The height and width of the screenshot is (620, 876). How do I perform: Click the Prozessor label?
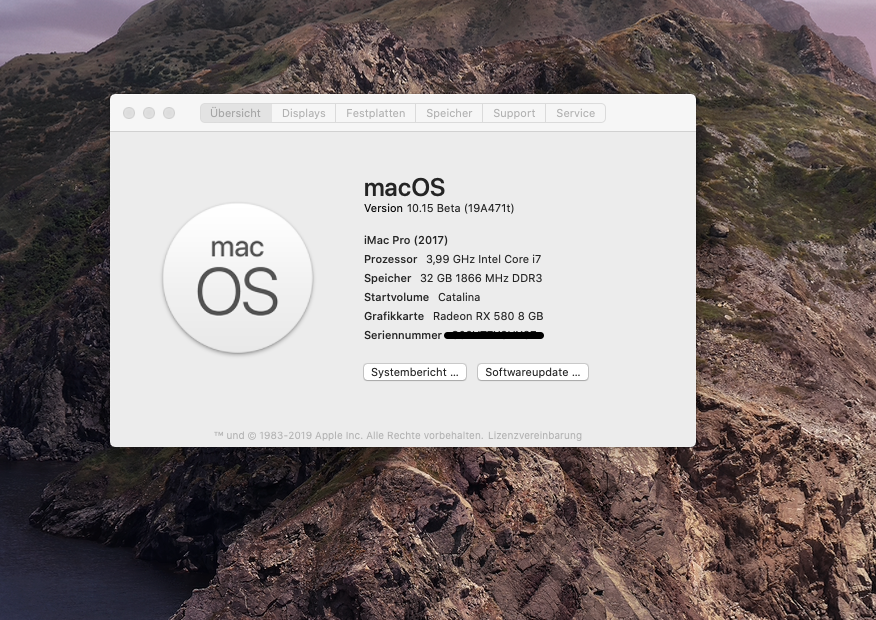[x=391, y=259]
